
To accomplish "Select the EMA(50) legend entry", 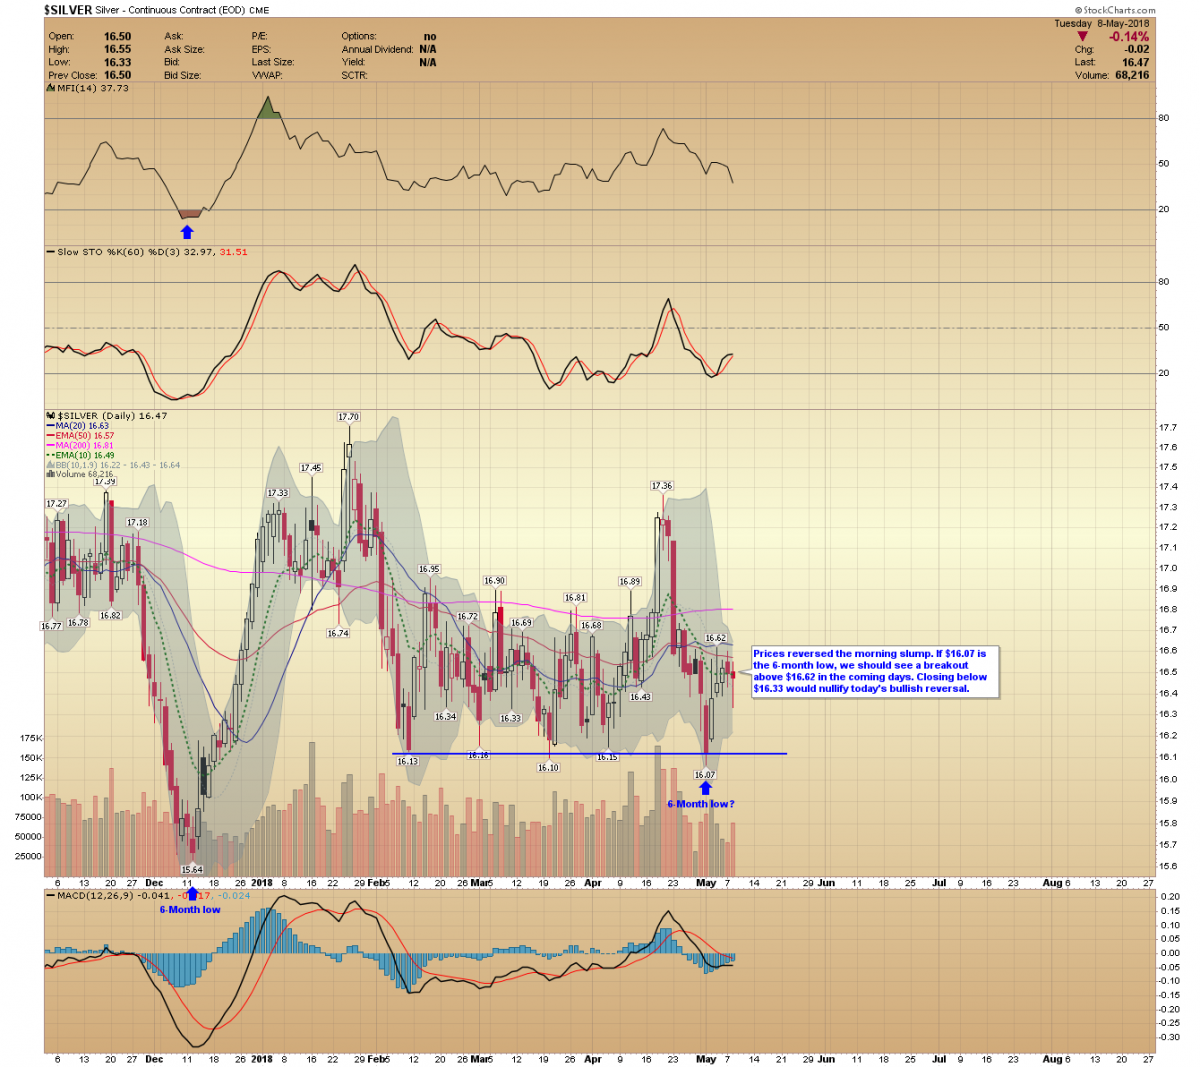I will pos(82,436).
